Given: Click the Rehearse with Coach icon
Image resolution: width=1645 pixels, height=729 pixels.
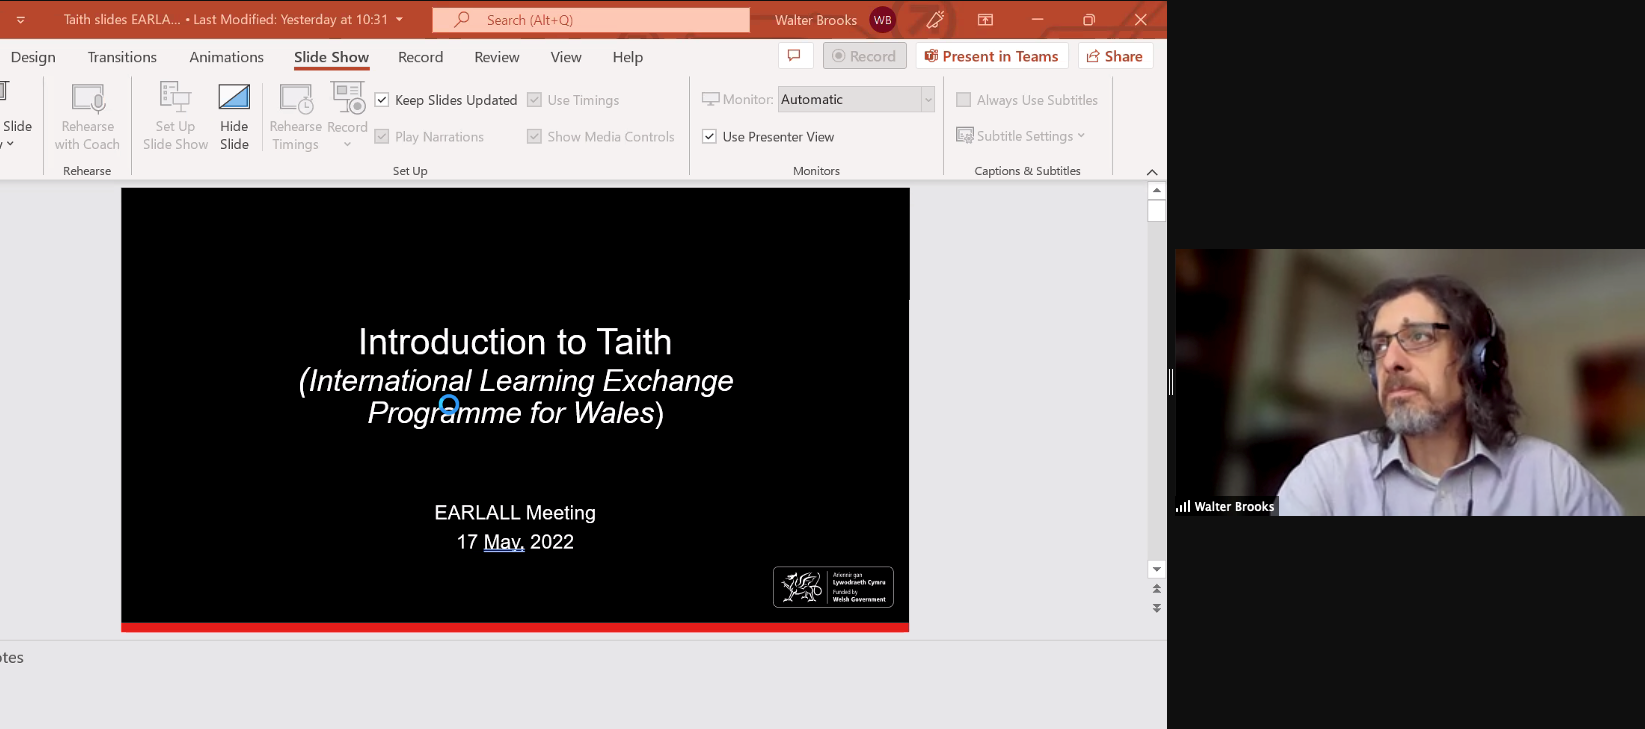Looking at the screenshot, I should click(88, 98).
